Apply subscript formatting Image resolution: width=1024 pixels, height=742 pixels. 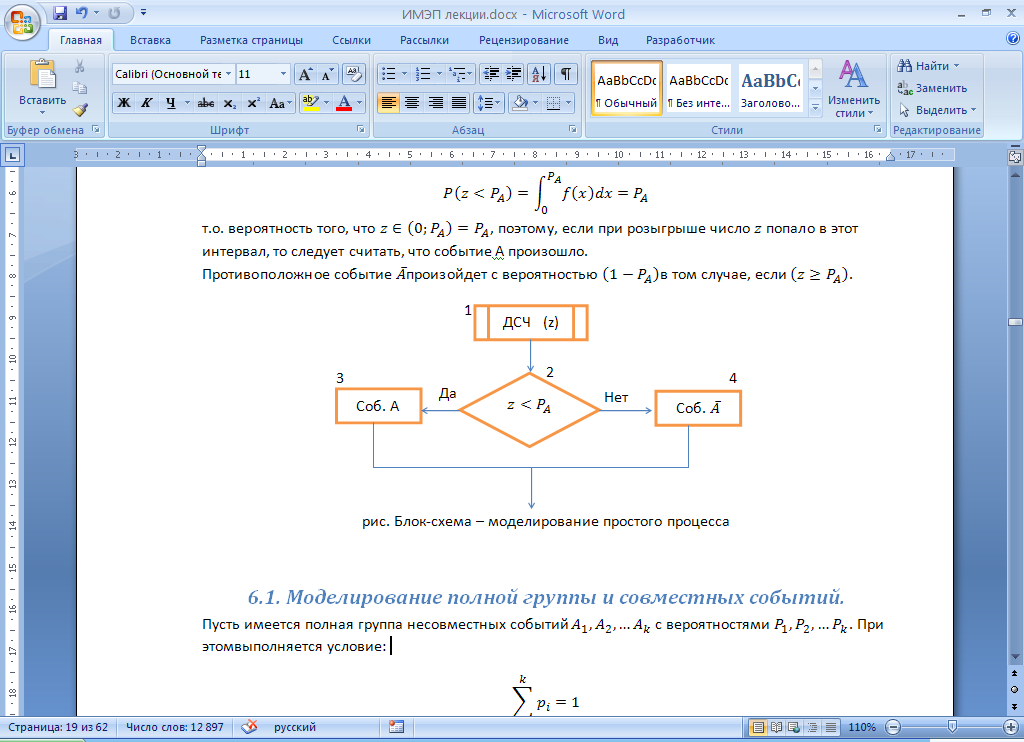(229, 103)
